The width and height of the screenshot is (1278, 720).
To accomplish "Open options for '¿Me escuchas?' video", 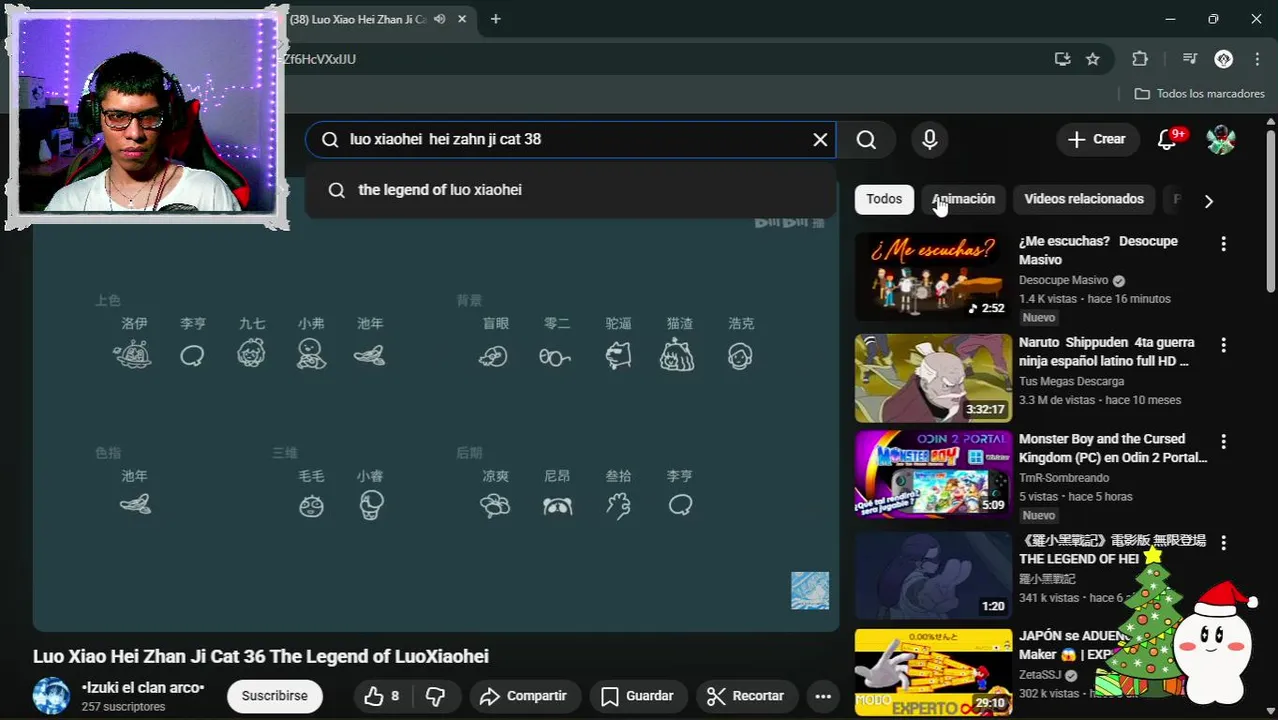I will pos(1223,243).
